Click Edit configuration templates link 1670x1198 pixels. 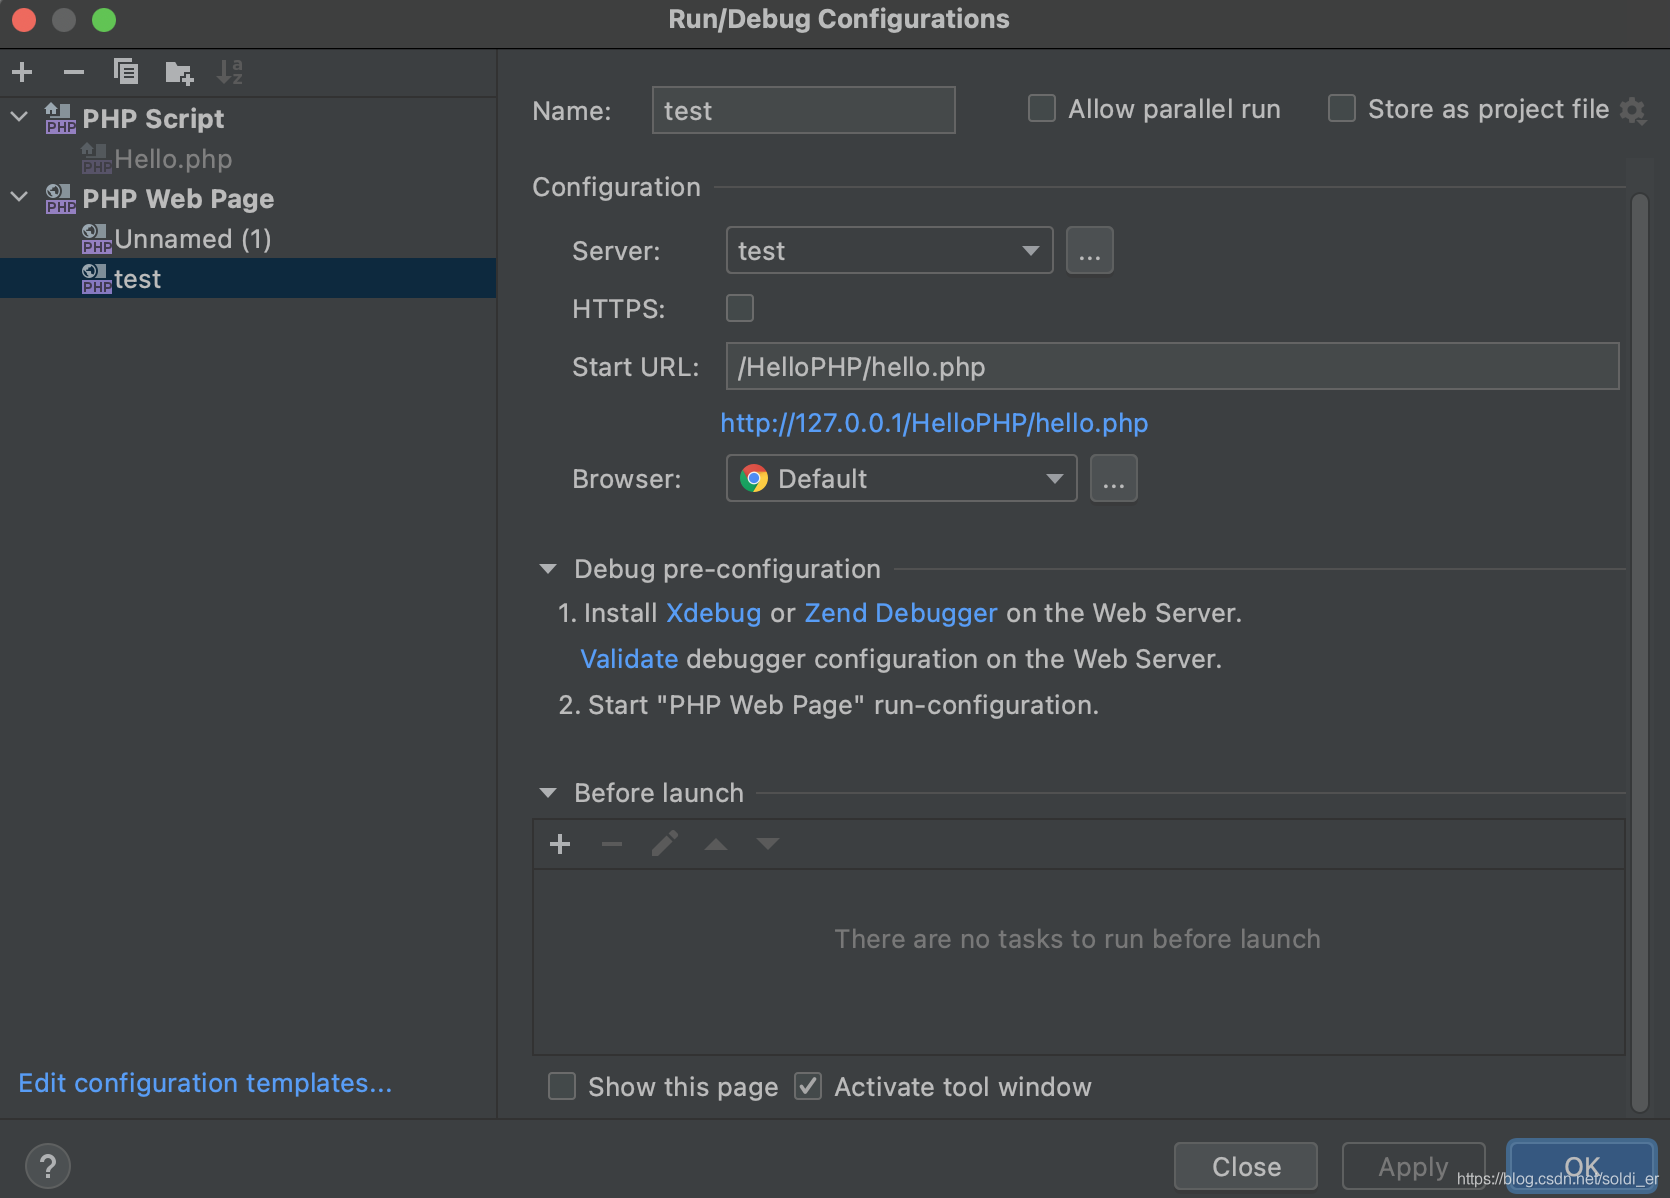point(205,1083)
